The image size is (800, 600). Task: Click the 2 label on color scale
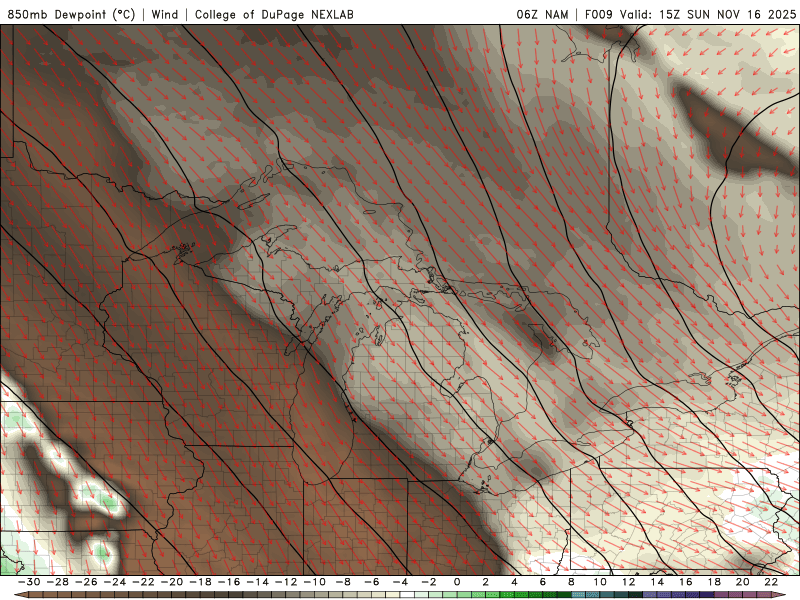pyautogui.click(x=486, y=582)
